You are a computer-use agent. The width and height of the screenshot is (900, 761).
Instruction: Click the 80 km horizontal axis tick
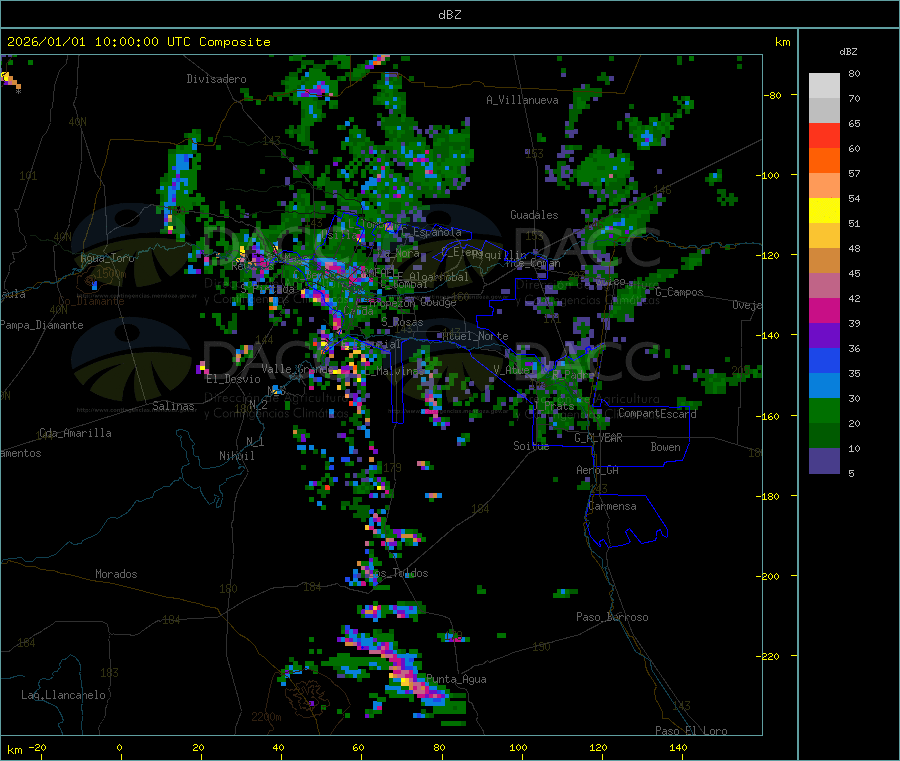[x=440, y=747]
